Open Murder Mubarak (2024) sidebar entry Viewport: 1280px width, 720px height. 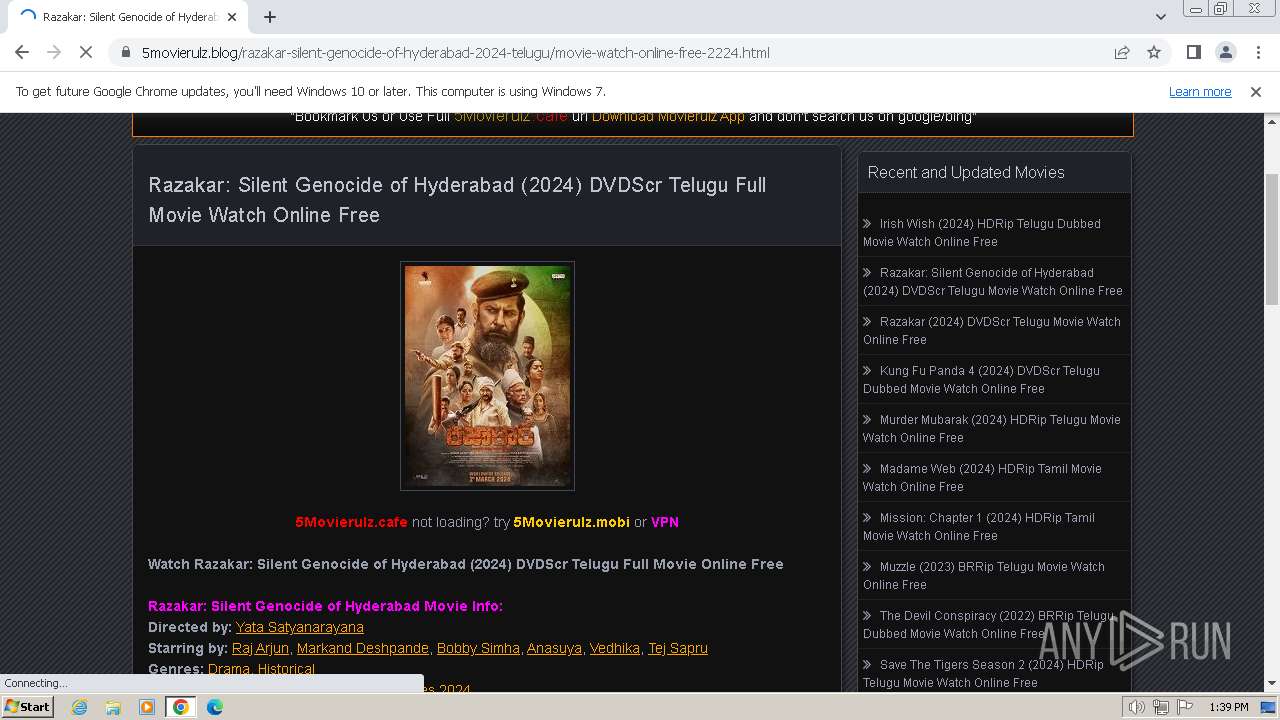[x=992, y=428]
